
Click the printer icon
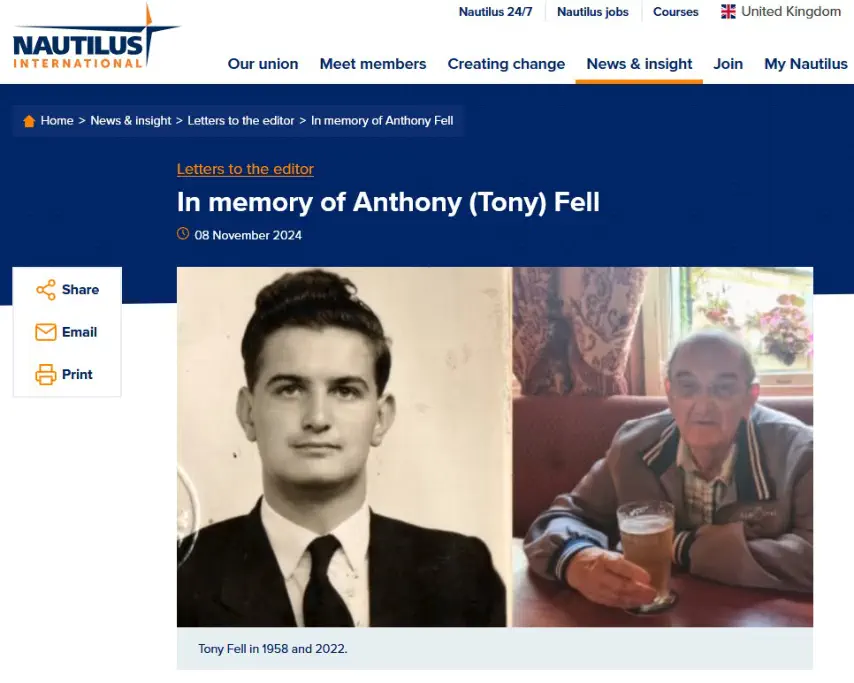coord(46,375)
